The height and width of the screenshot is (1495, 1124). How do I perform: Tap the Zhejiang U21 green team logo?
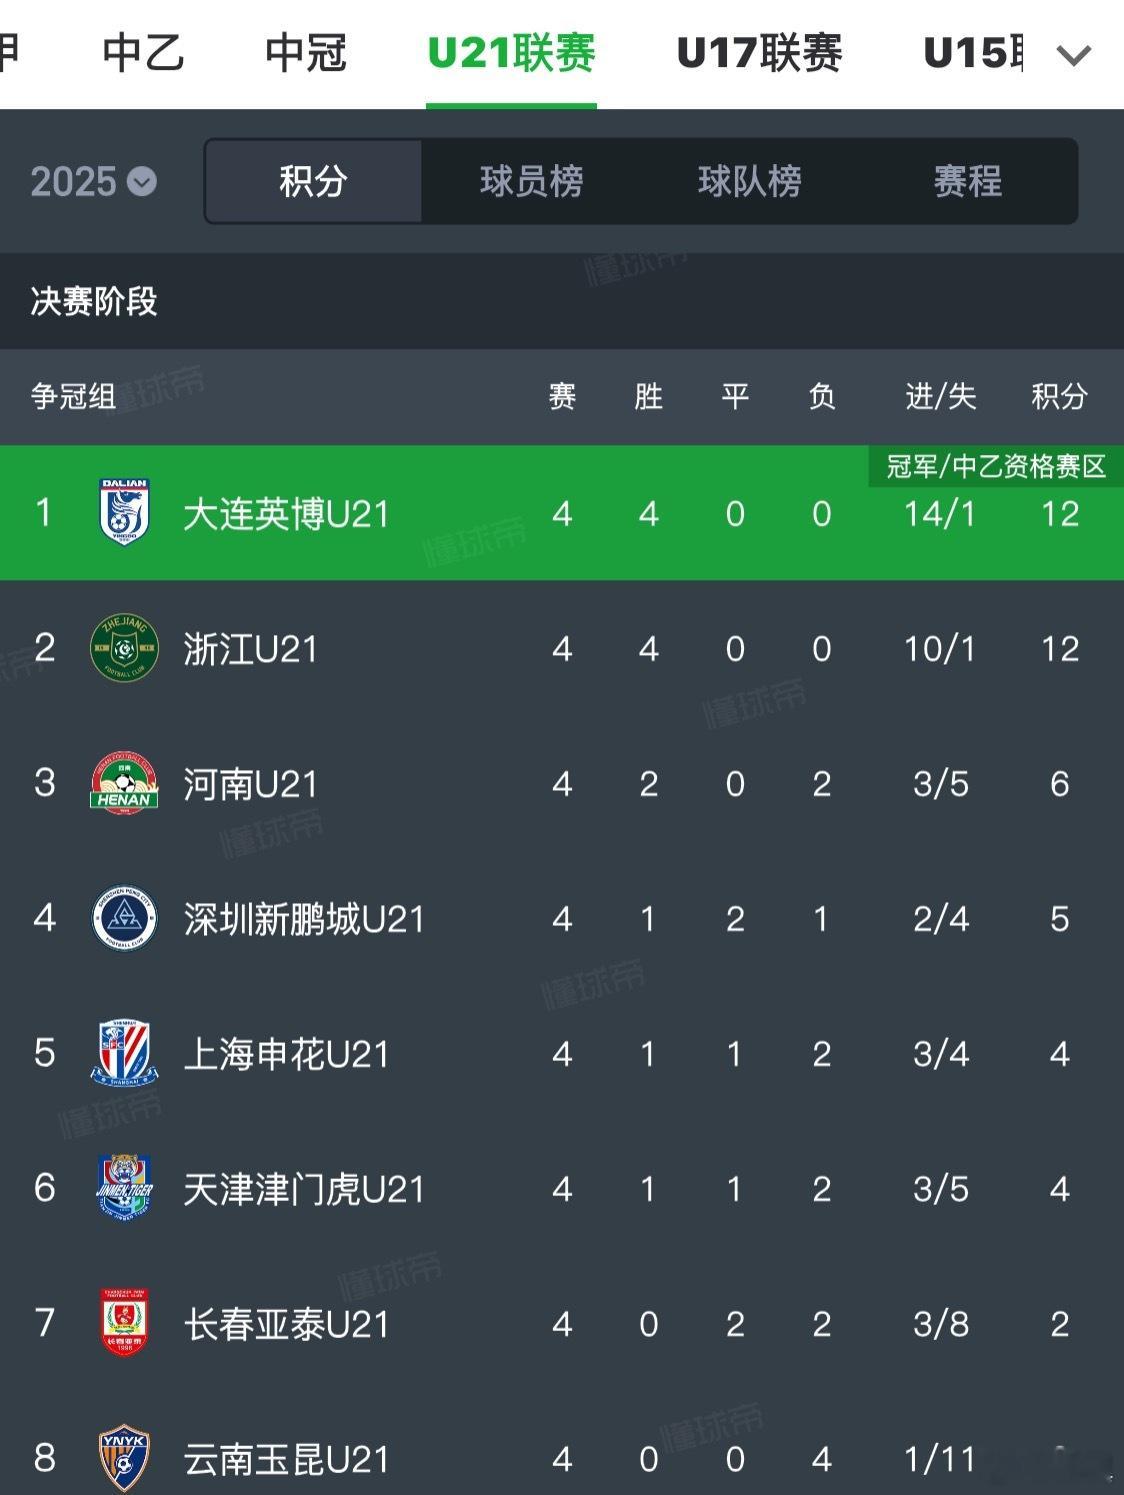tap(125, 648)
